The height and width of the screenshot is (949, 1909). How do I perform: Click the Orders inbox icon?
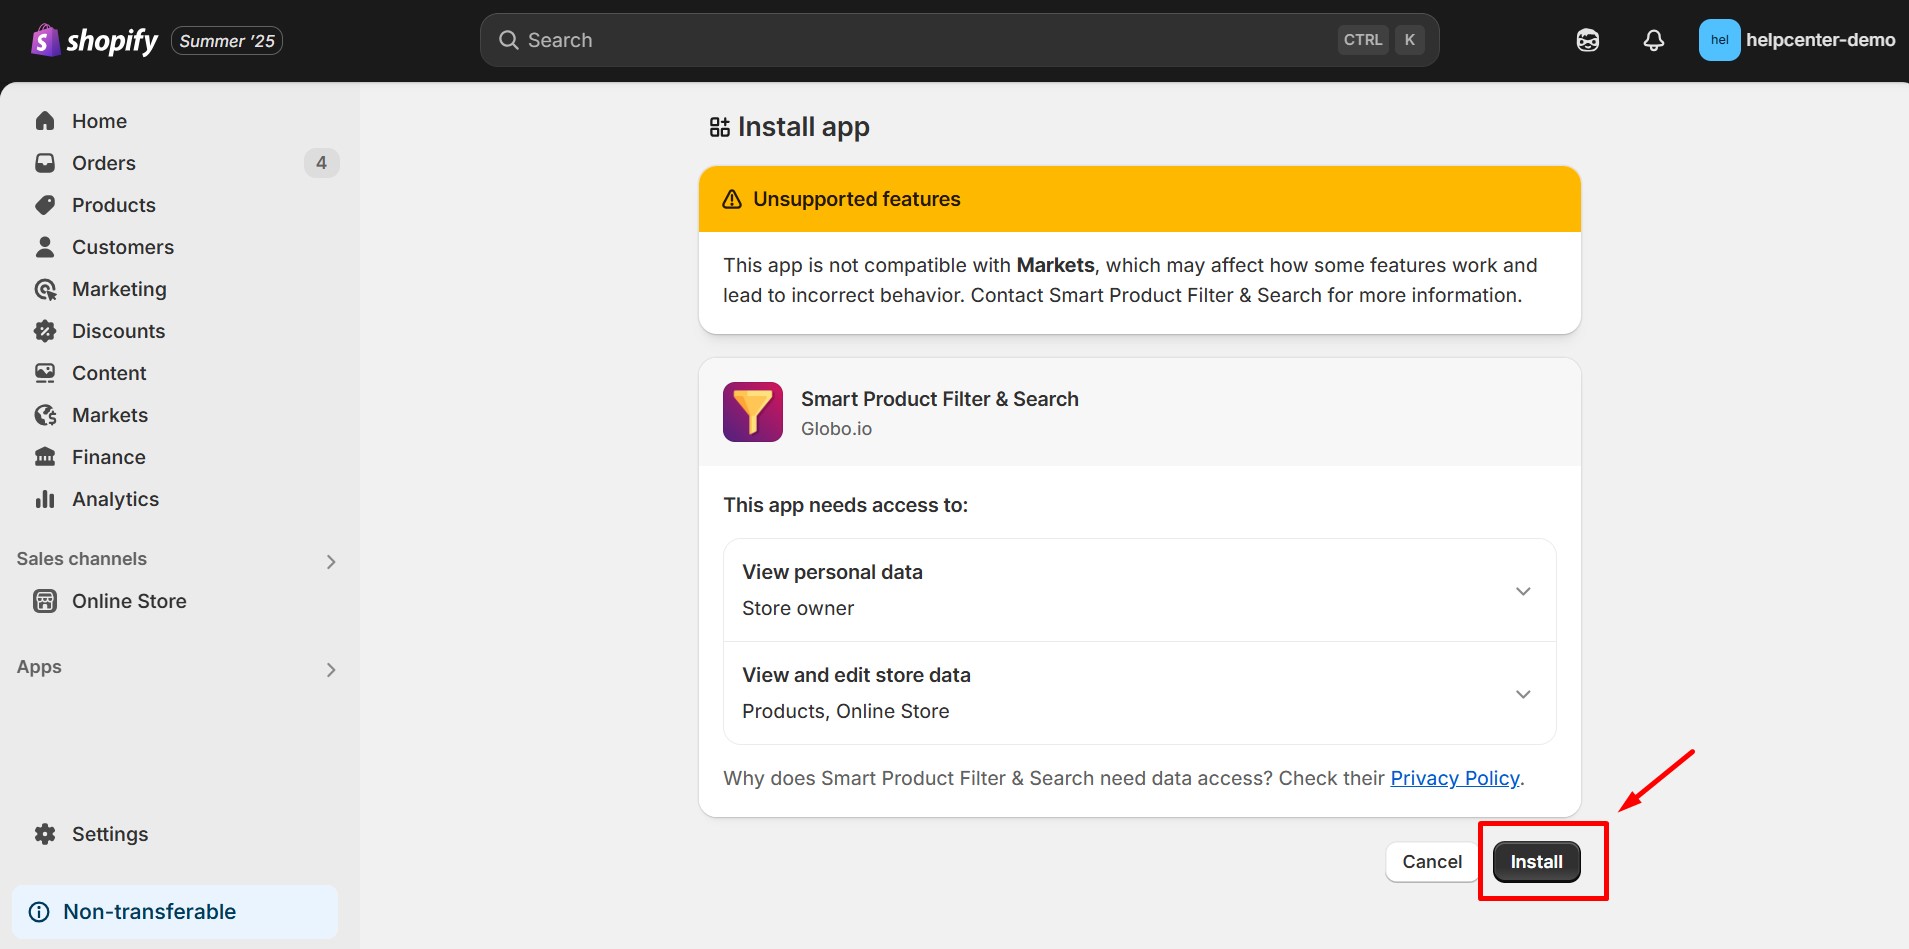click(45, 163)
